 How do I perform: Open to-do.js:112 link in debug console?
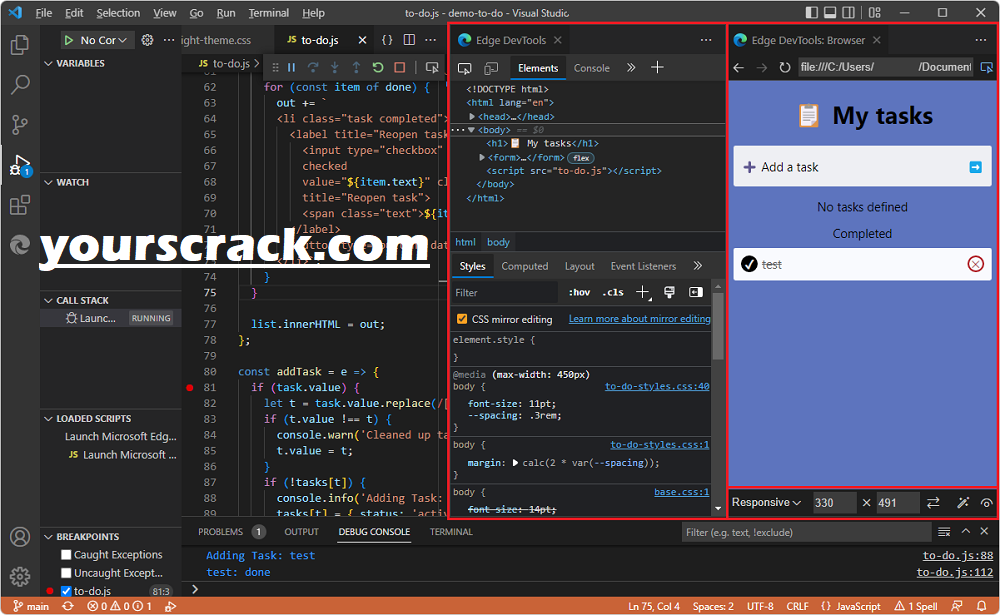[x=955, y=572]
